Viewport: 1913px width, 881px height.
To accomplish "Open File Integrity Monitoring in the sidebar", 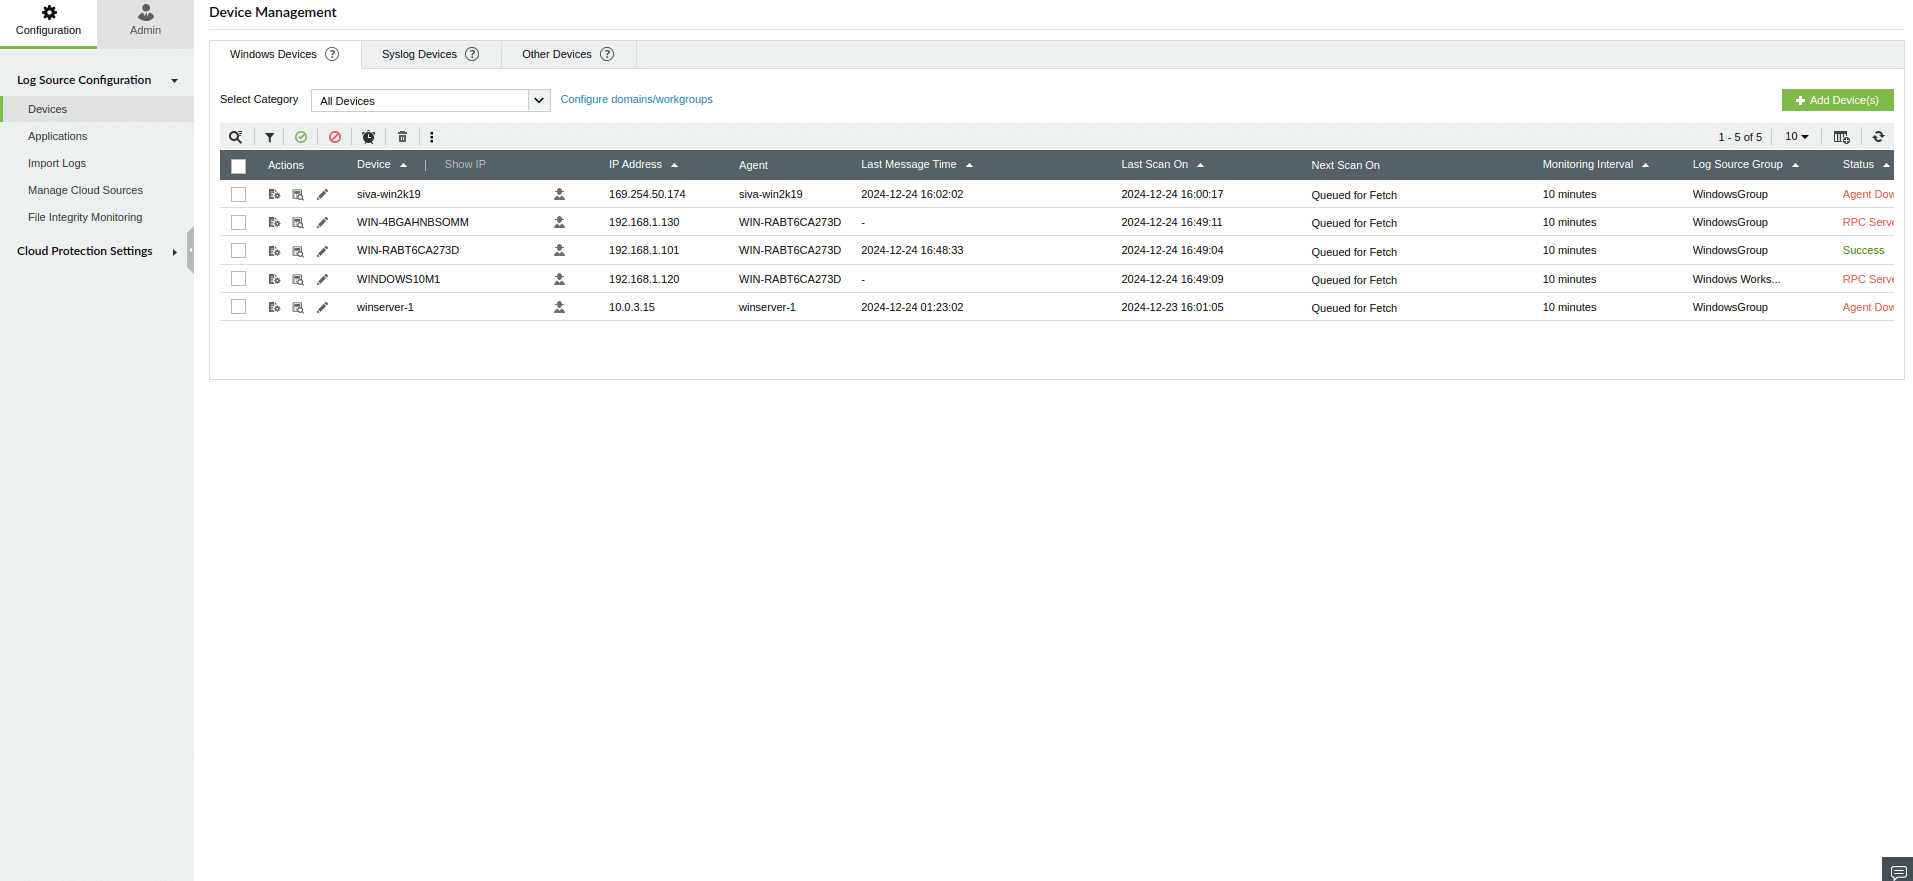I will pos(85,217).
